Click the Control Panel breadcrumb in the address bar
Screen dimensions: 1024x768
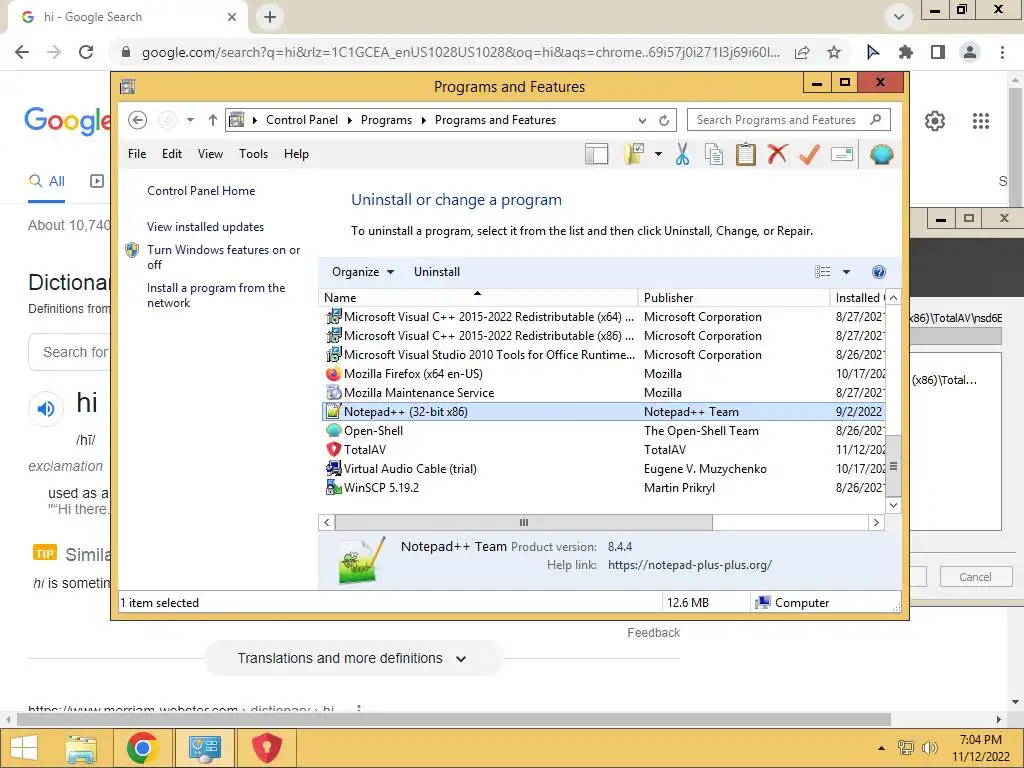tap(302, 120)
